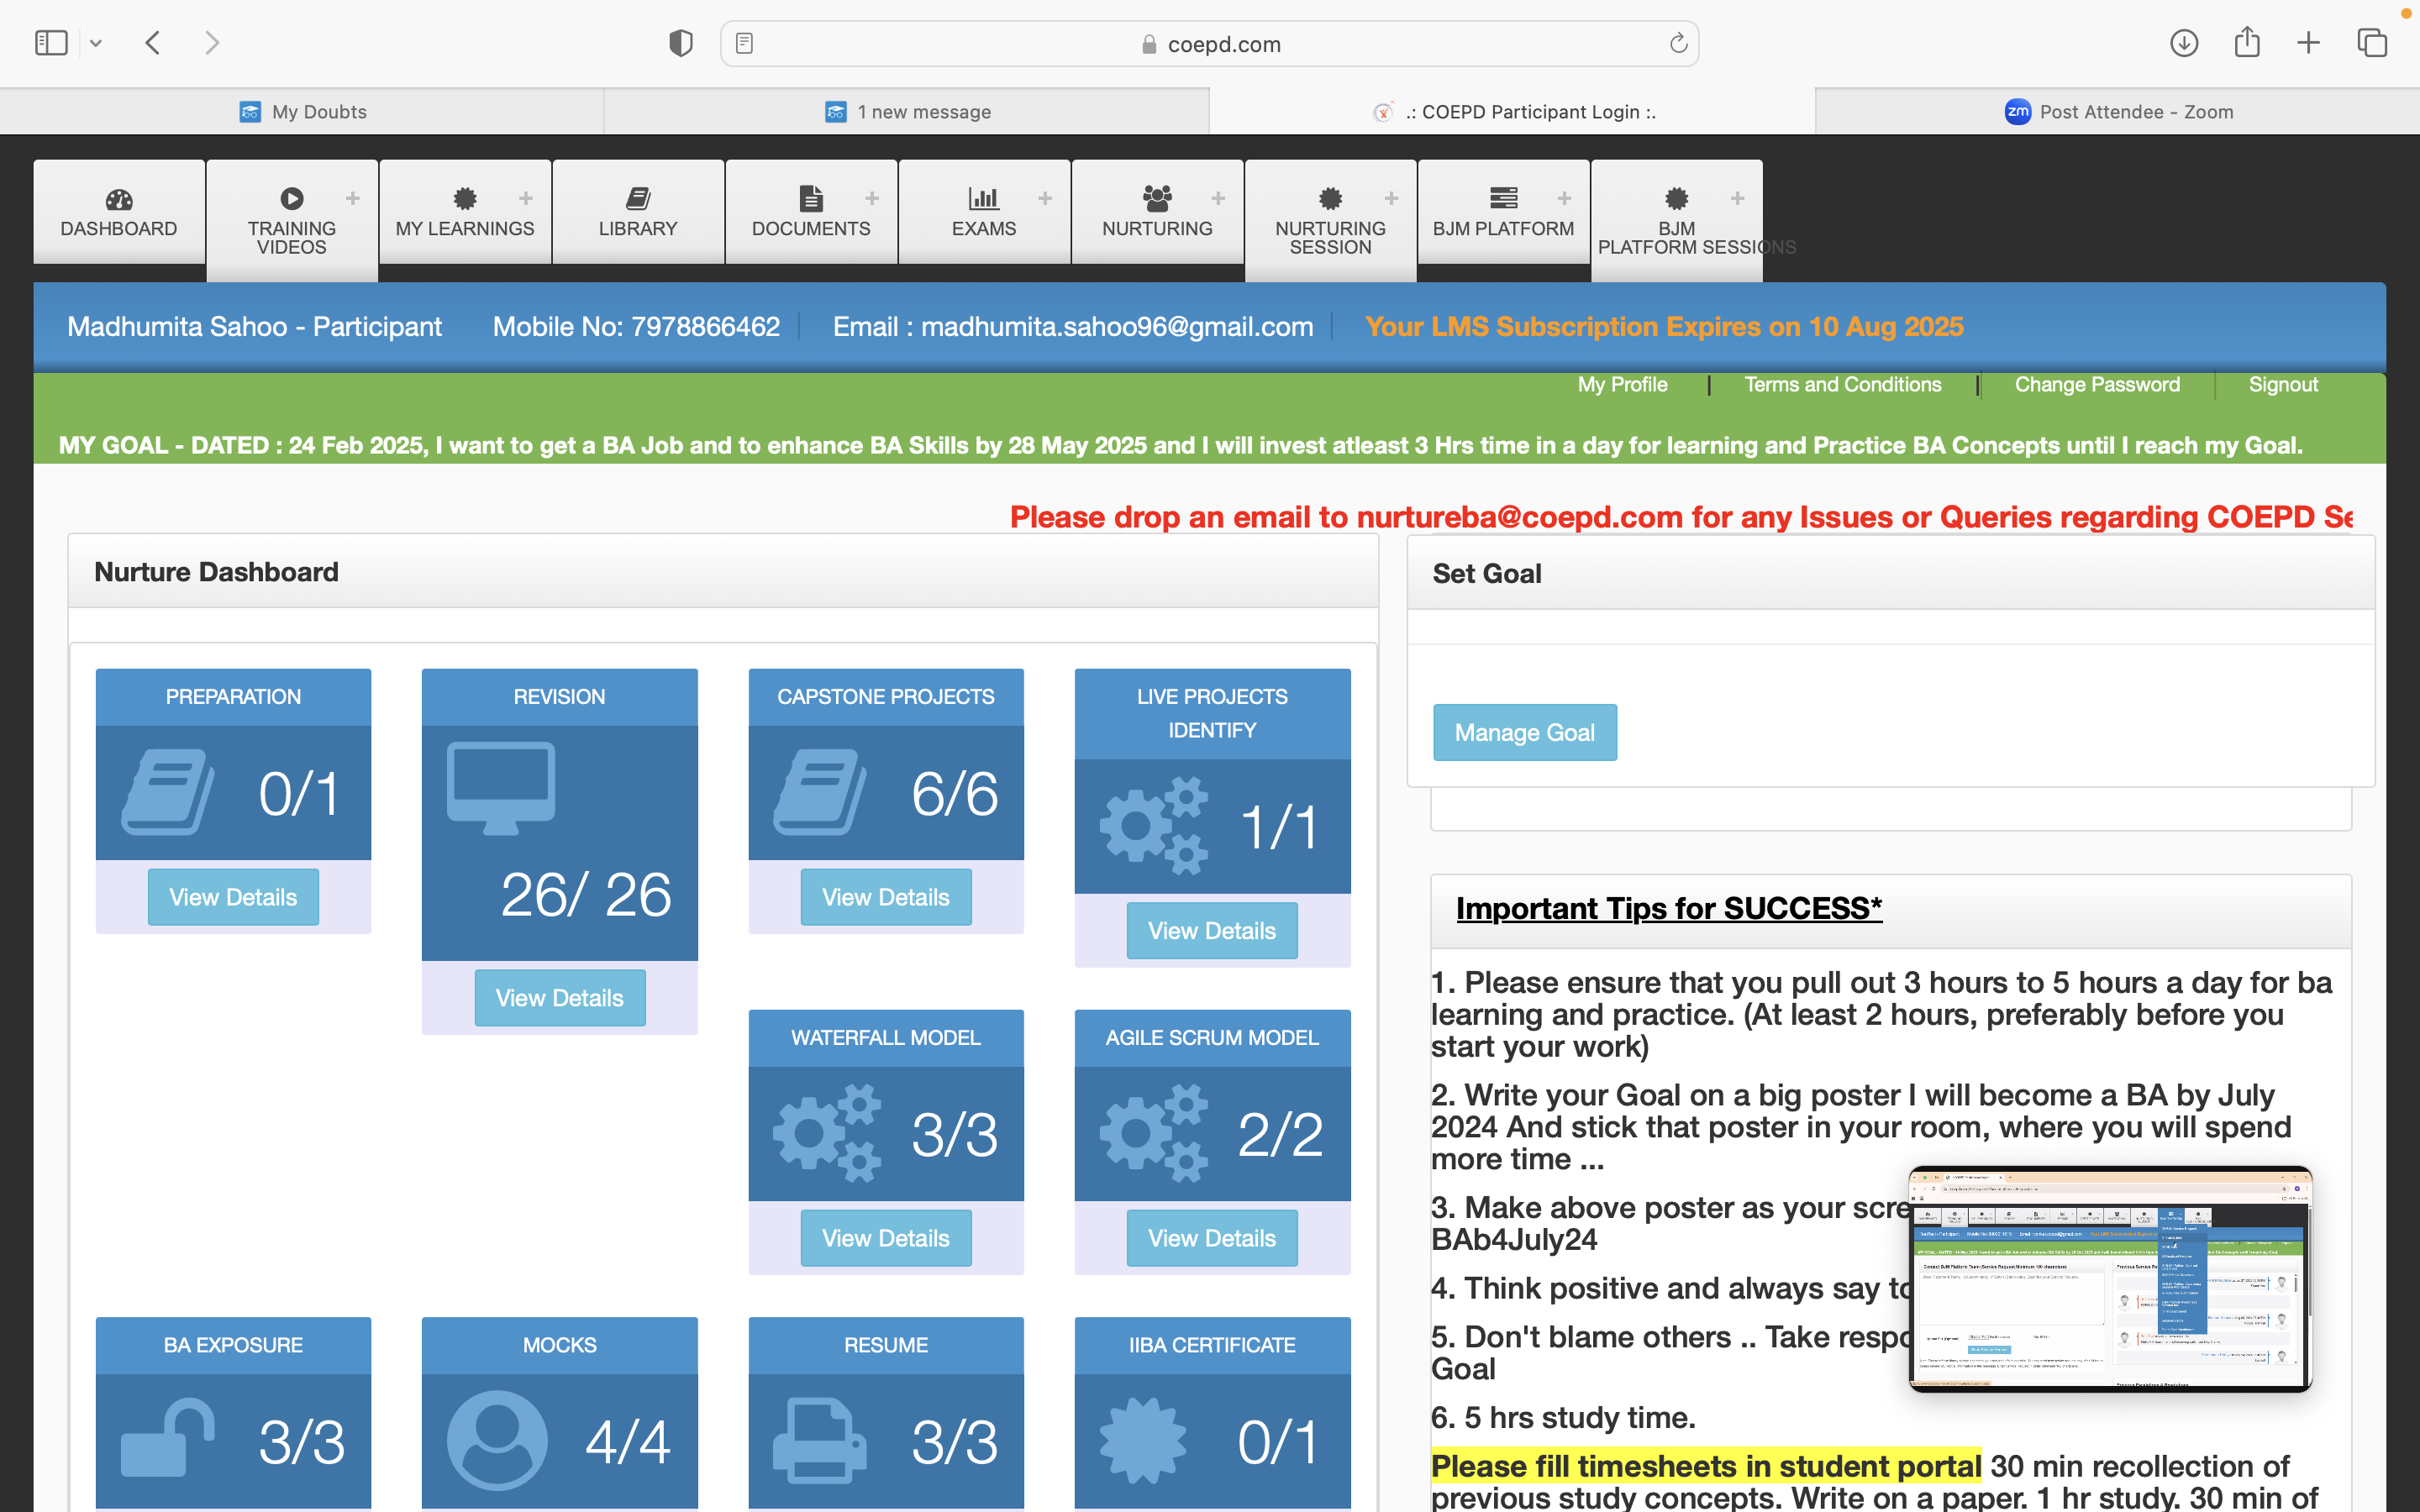Toggle the Safari sidebar

(x=51, y=43)
